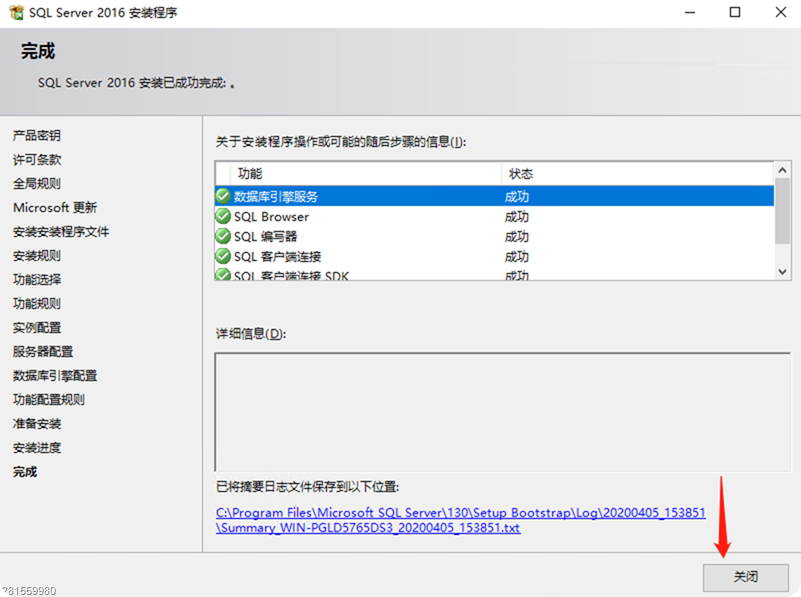801x597 pixels.
Task: Click the 安装规则 step
Action: point(37,255)
